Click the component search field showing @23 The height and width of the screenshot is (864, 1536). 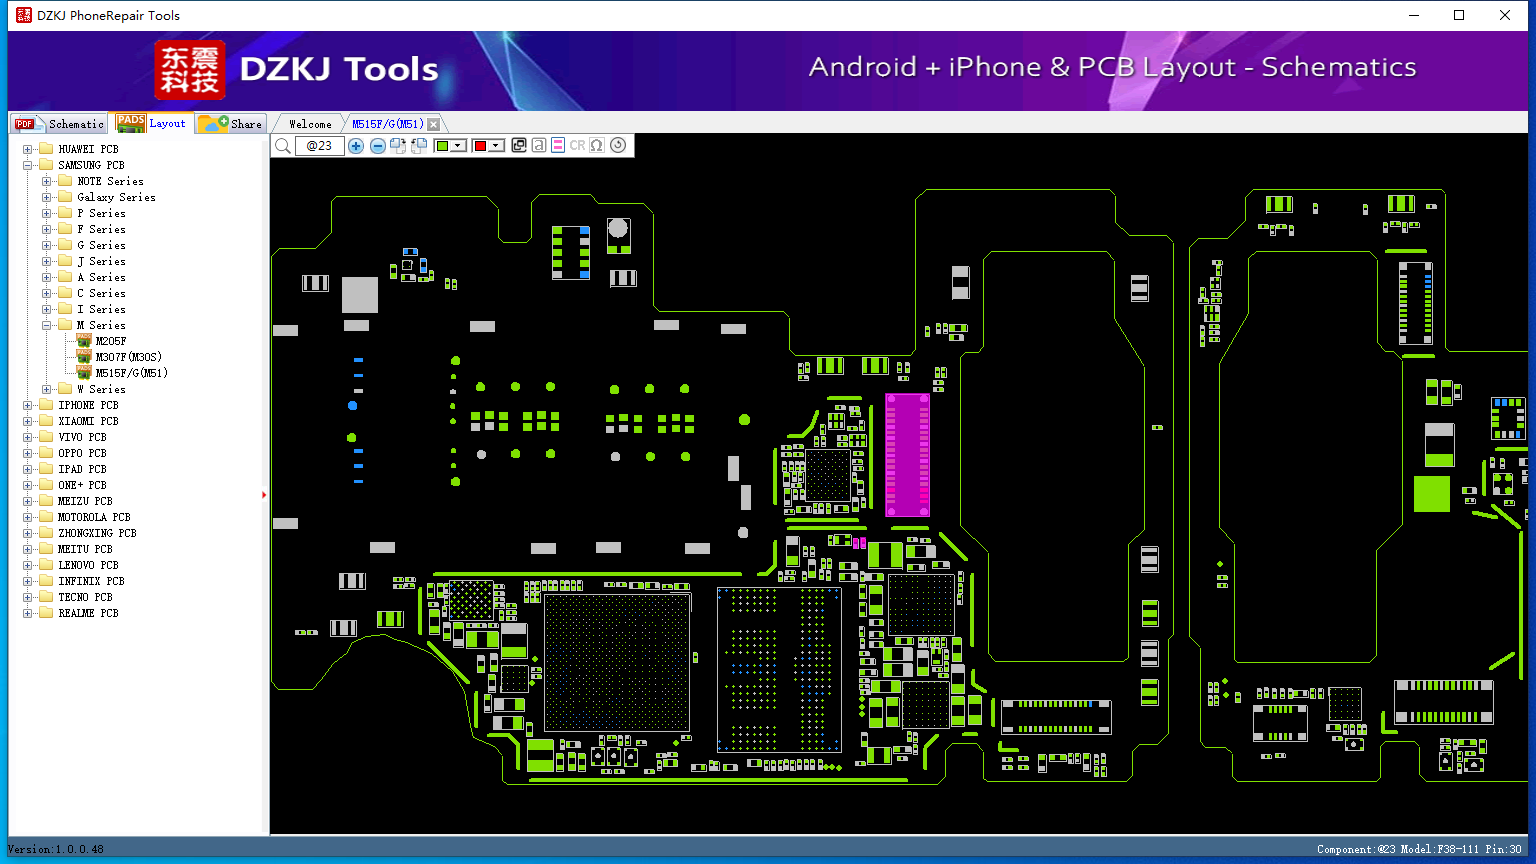point(320,146)
